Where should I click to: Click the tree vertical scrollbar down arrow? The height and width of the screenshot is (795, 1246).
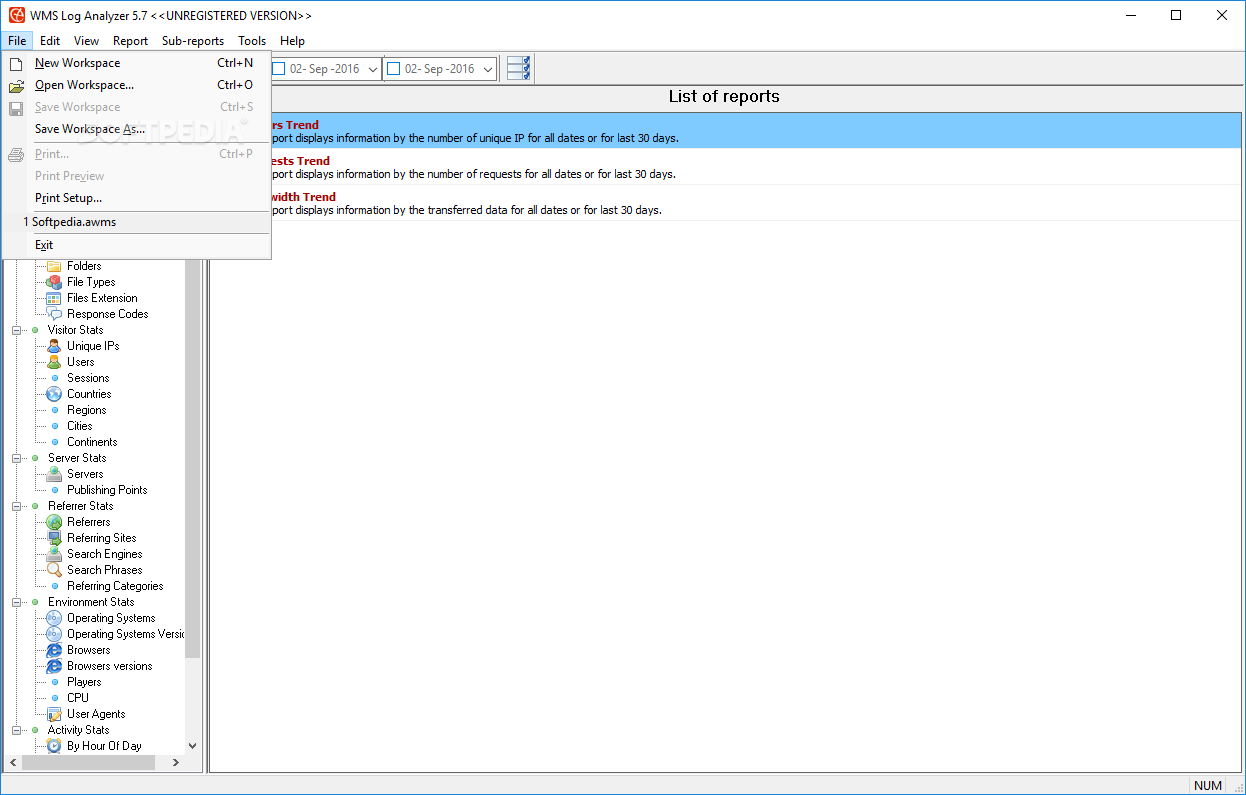[193, 746]
